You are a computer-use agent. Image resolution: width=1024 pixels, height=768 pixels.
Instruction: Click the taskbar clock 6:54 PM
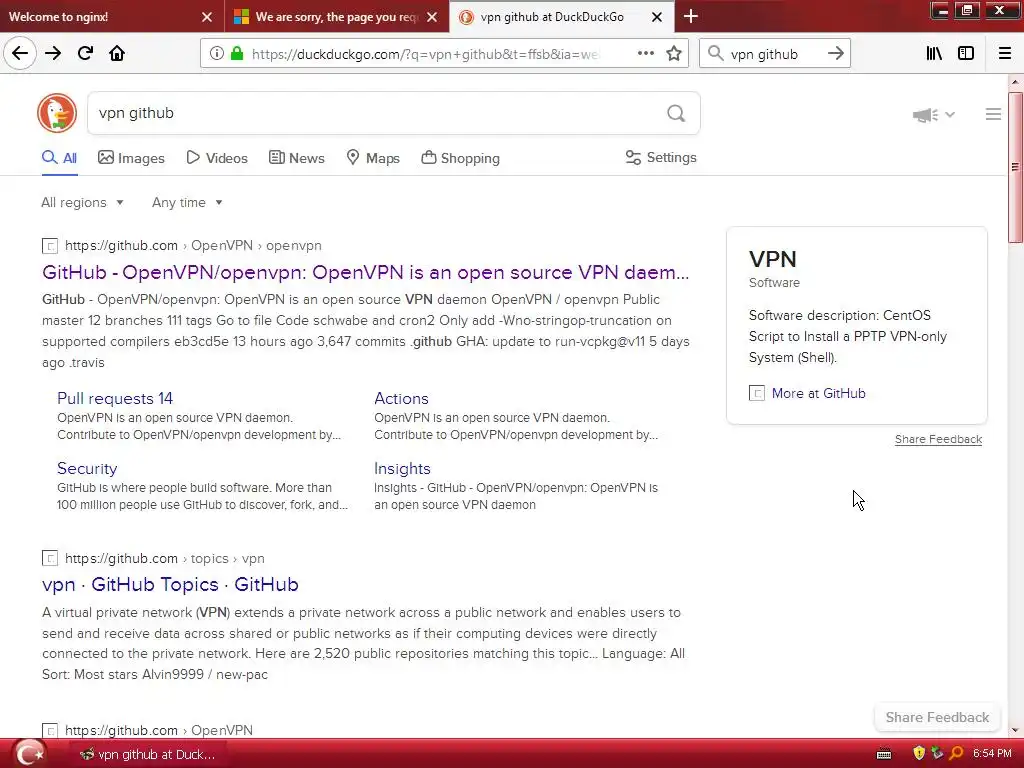click(992, 754)
